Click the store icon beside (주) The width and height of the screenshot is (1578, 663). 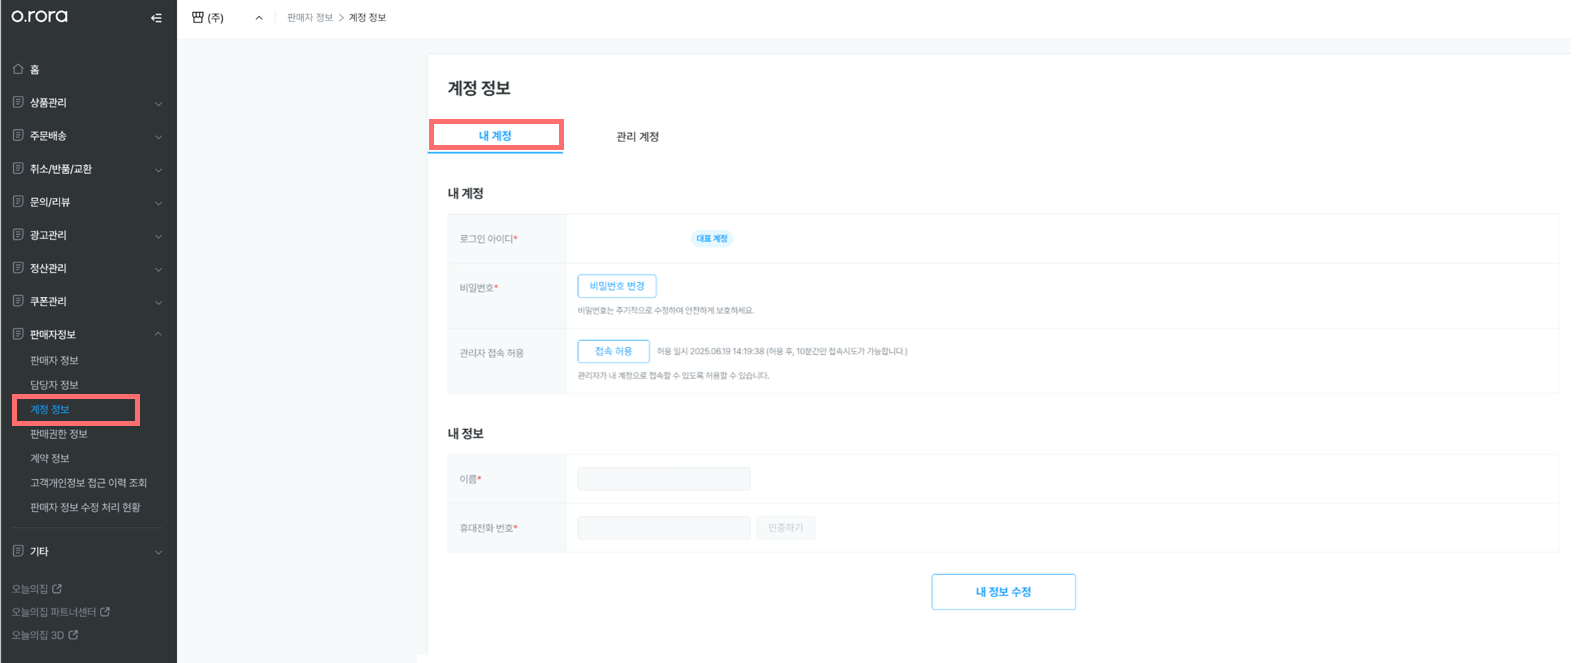[x=197, y=17]
